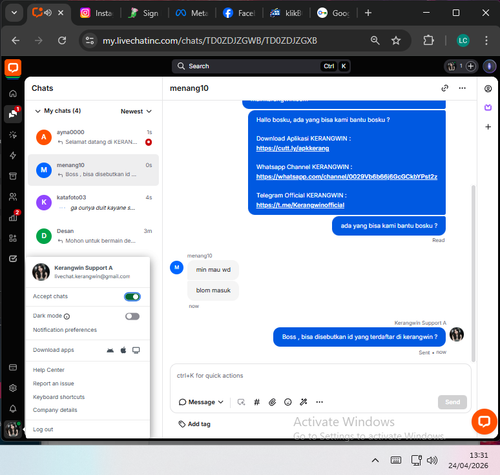Click the Send button

pos(452,402)
